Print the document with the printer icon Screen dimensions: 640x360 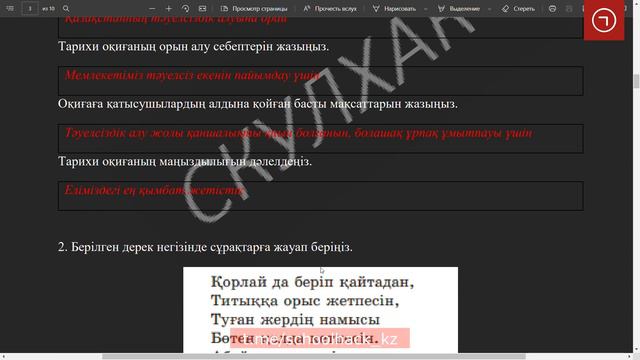[x=552, y=9]
